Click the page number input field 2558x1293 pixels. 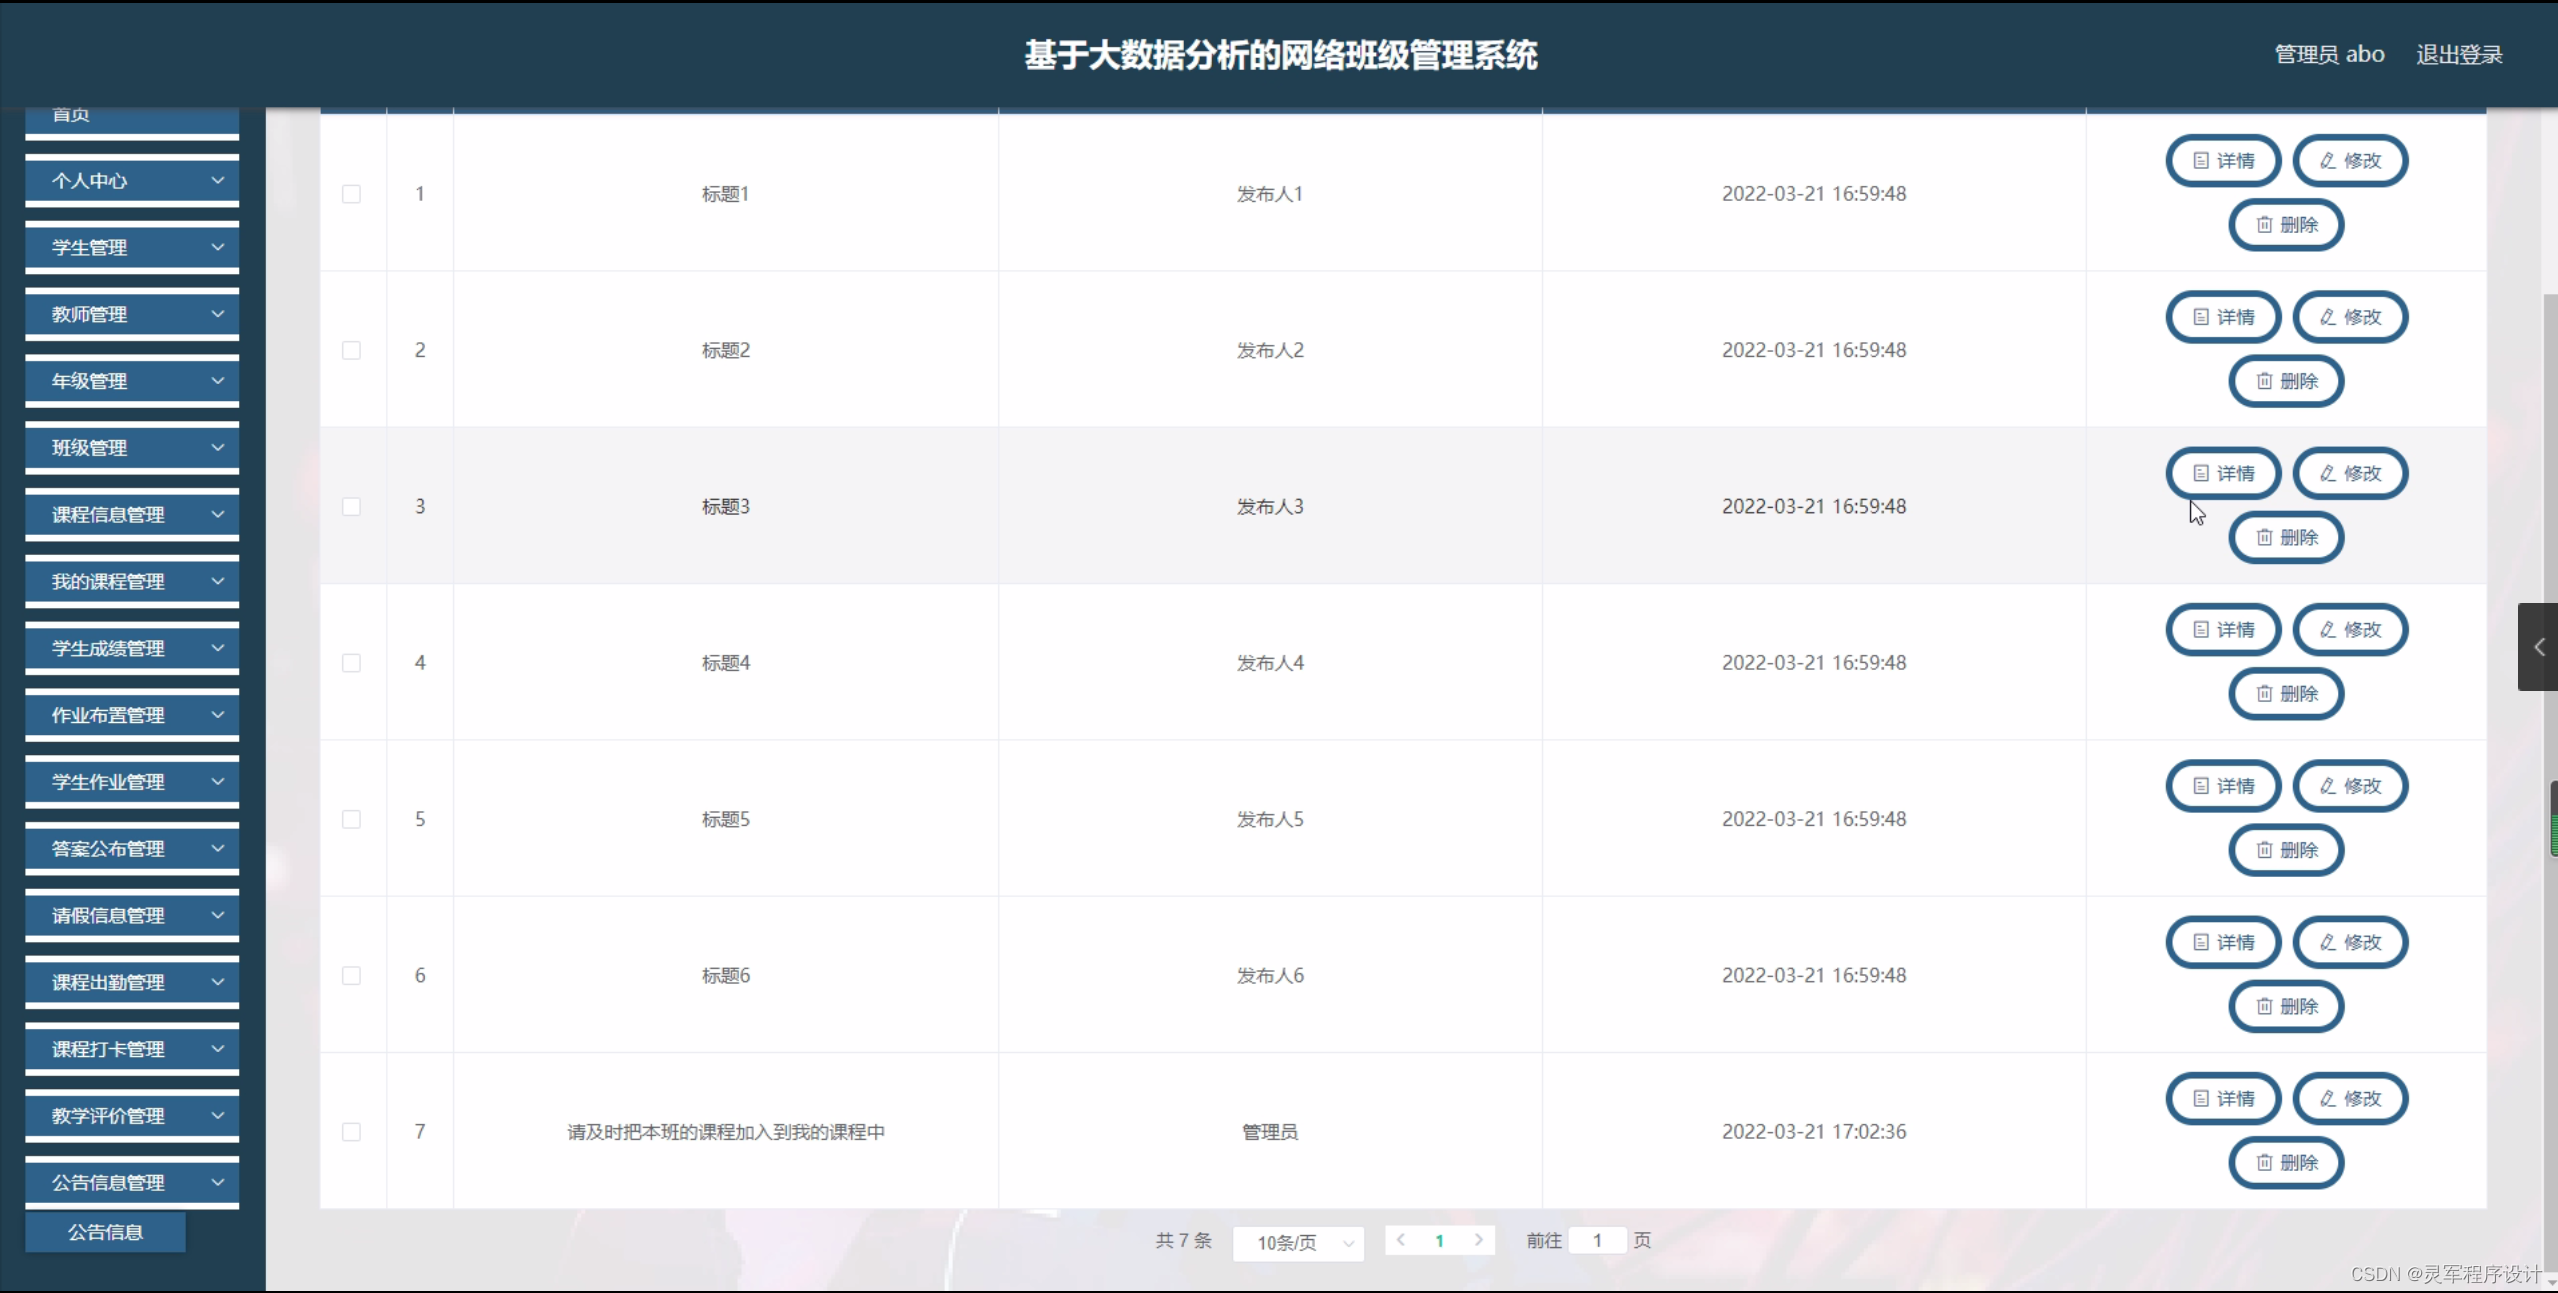coord(1597,1240)
